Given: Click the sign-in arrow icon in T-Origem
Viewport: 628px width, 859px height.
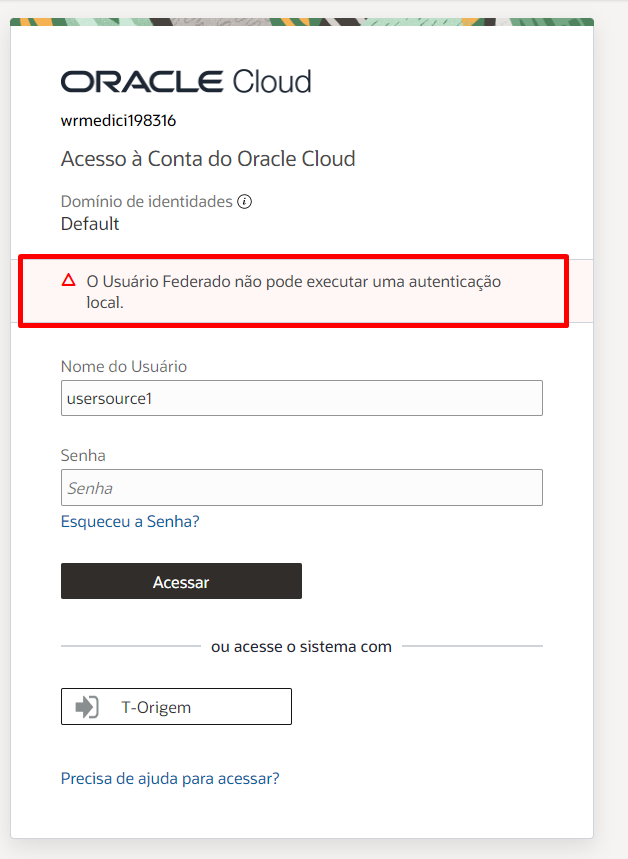Looking at the screenshot, I should (x=87, y=707).
